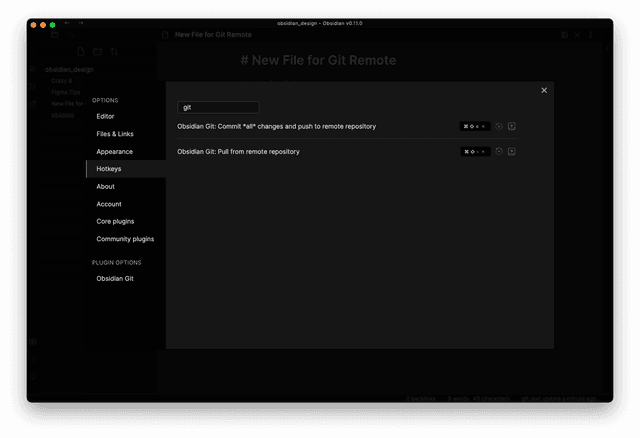Open the Community plugins section

pos(125,239)
